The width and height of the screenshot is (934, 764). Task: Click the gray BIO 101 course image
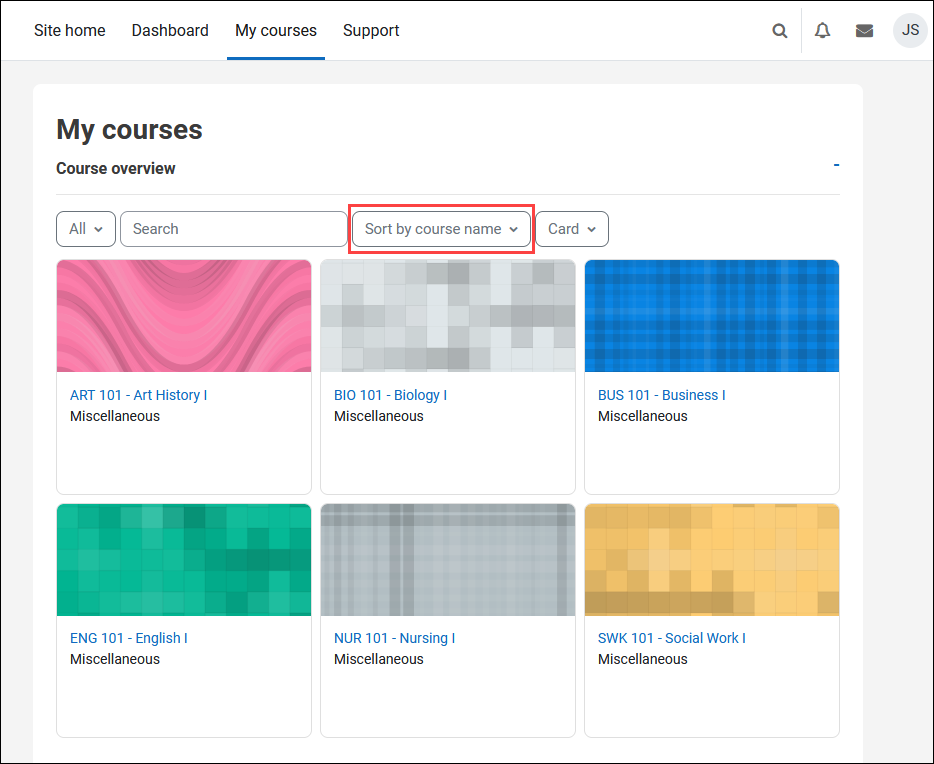448,316
